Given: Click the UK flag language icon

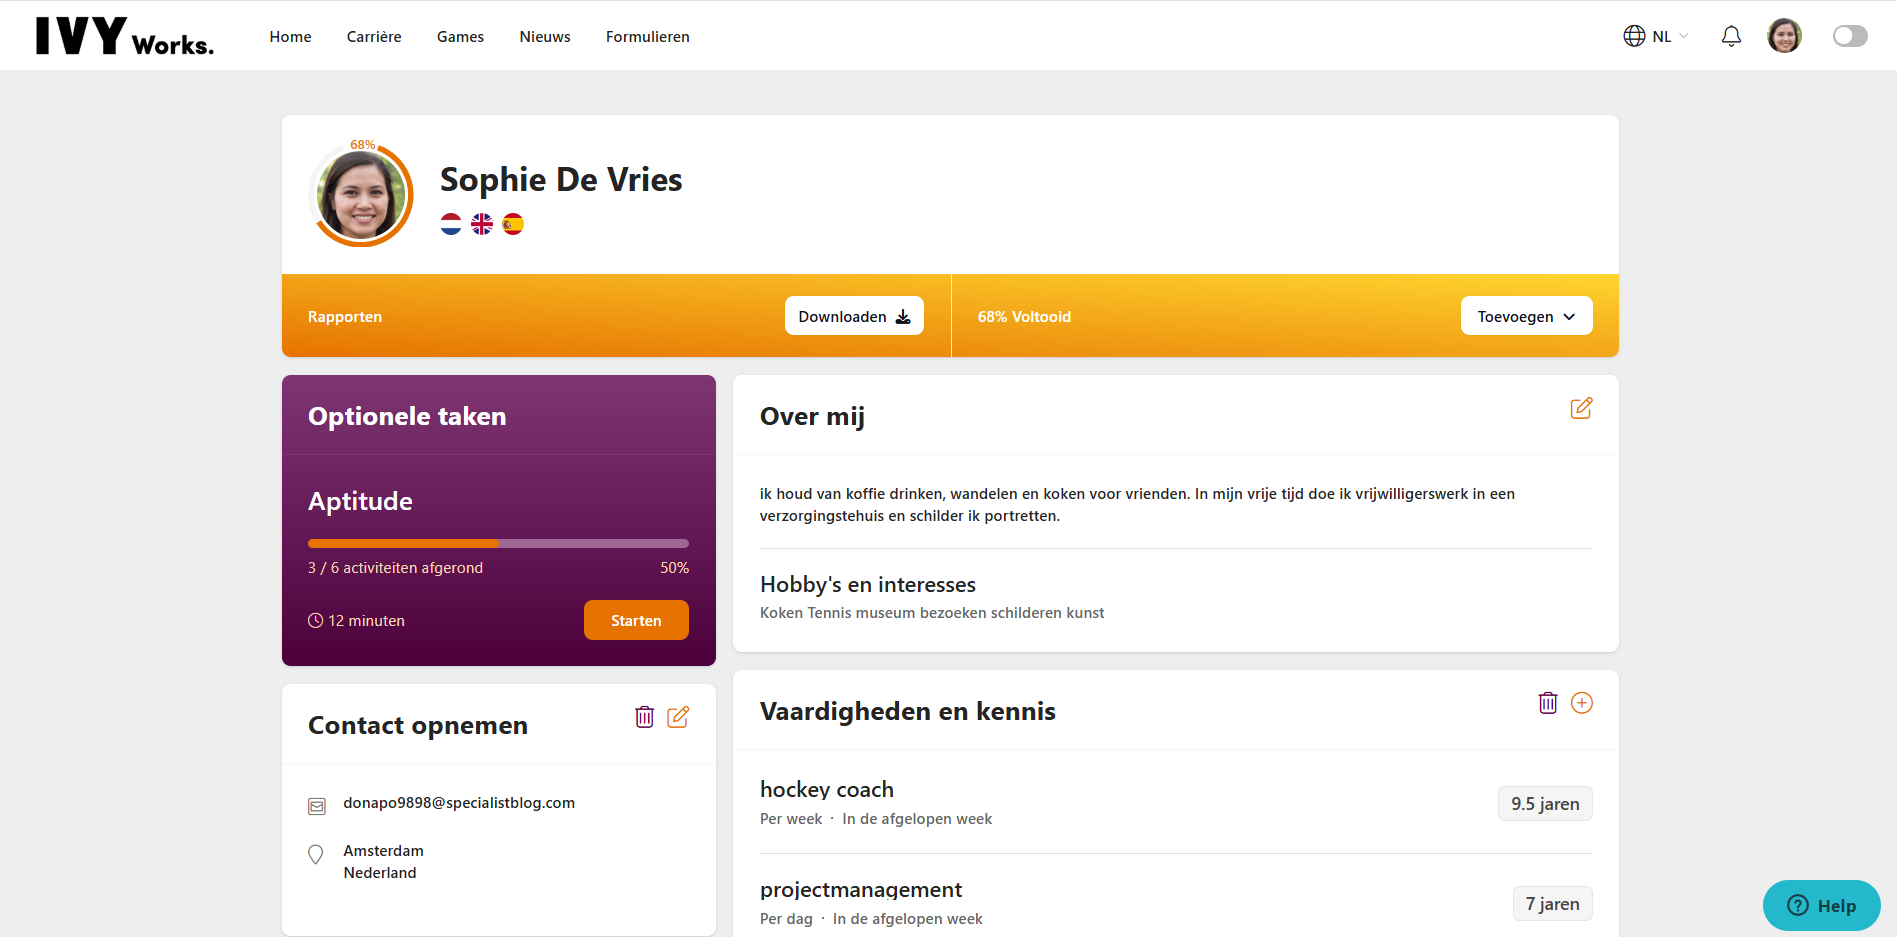Looking at the screenshot, I should [x=482, y=224].
